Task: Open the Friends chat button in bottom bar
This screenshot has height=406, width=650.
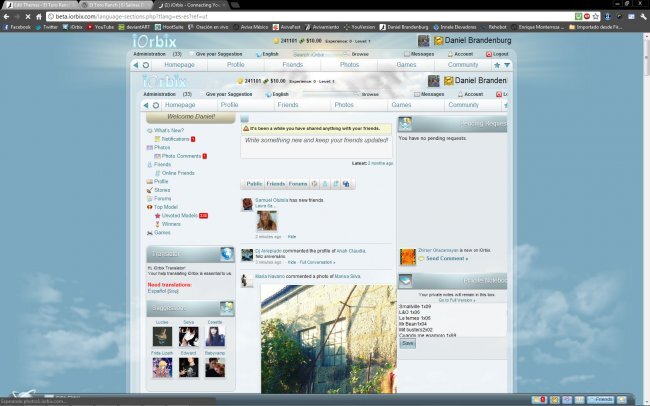Action: [600, 400]
